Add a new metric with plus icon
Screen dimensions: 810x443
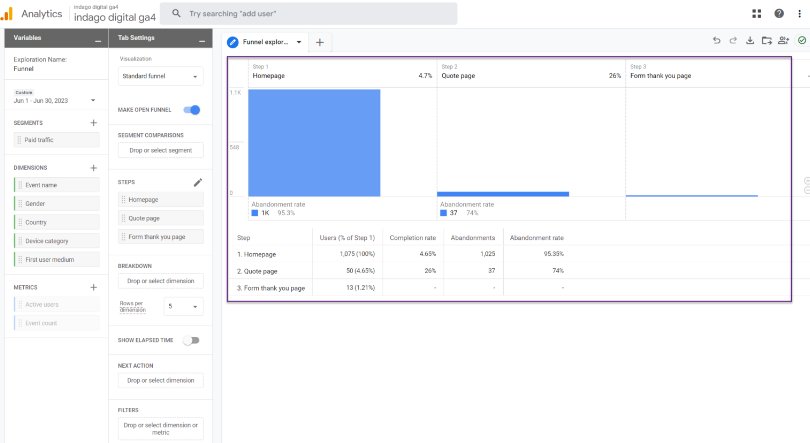coord(93,287)
